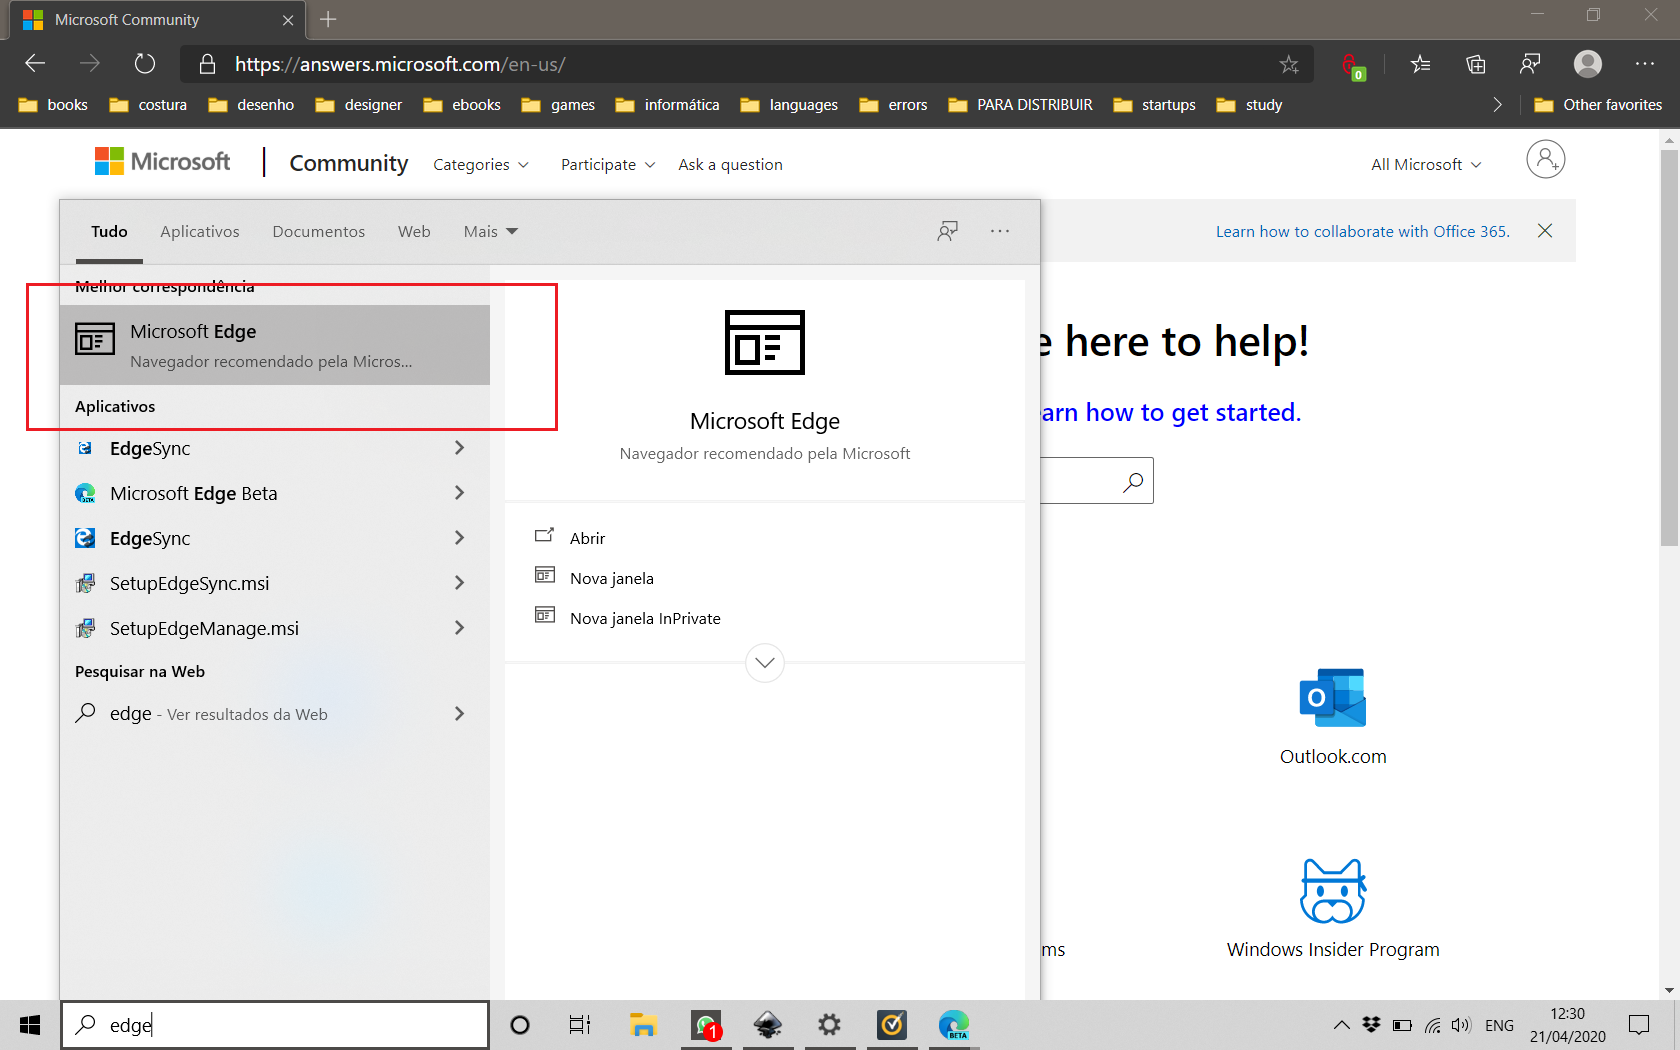Click the clock and date
Image resolution: width=1680 pixels, height=1050 pixels.
point(1567,1025)
